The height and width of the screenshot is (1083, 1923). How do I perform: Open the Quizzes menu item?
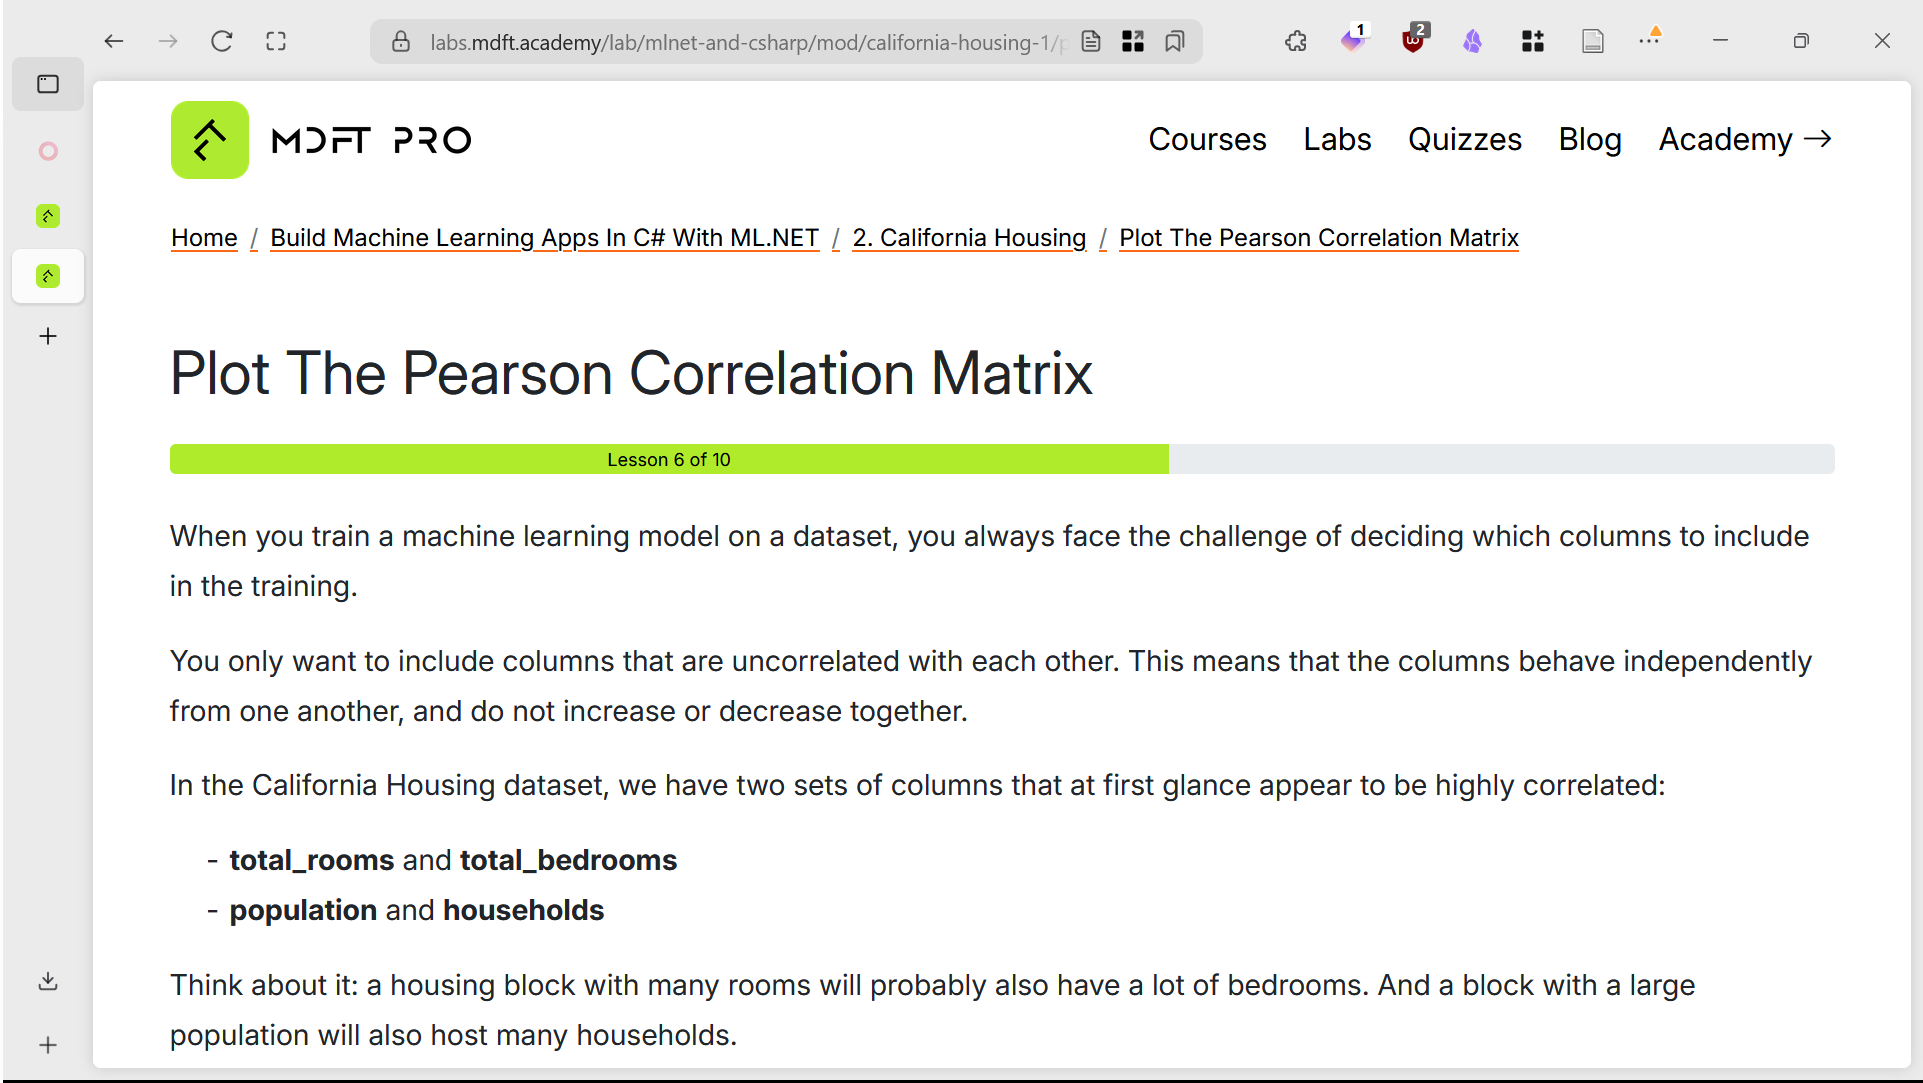1464,139
